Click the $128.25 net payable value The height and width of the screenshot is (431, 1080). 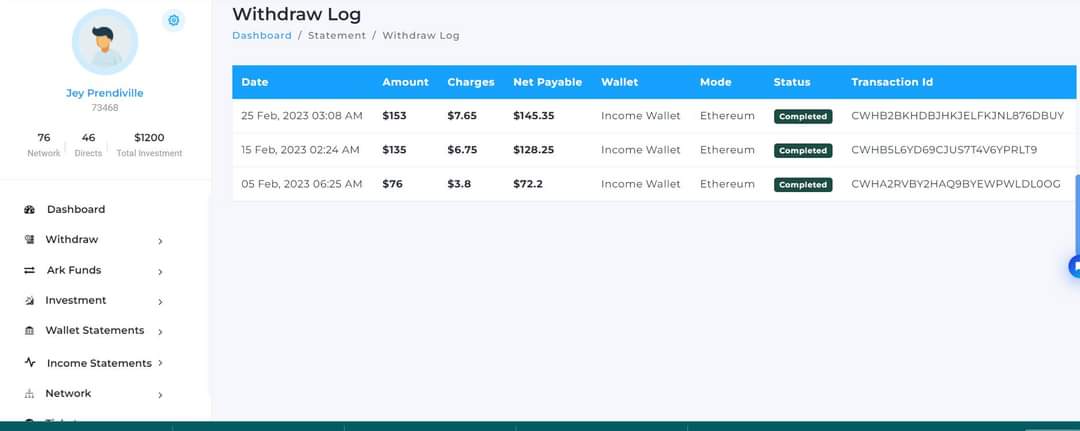tap(534, 149)
